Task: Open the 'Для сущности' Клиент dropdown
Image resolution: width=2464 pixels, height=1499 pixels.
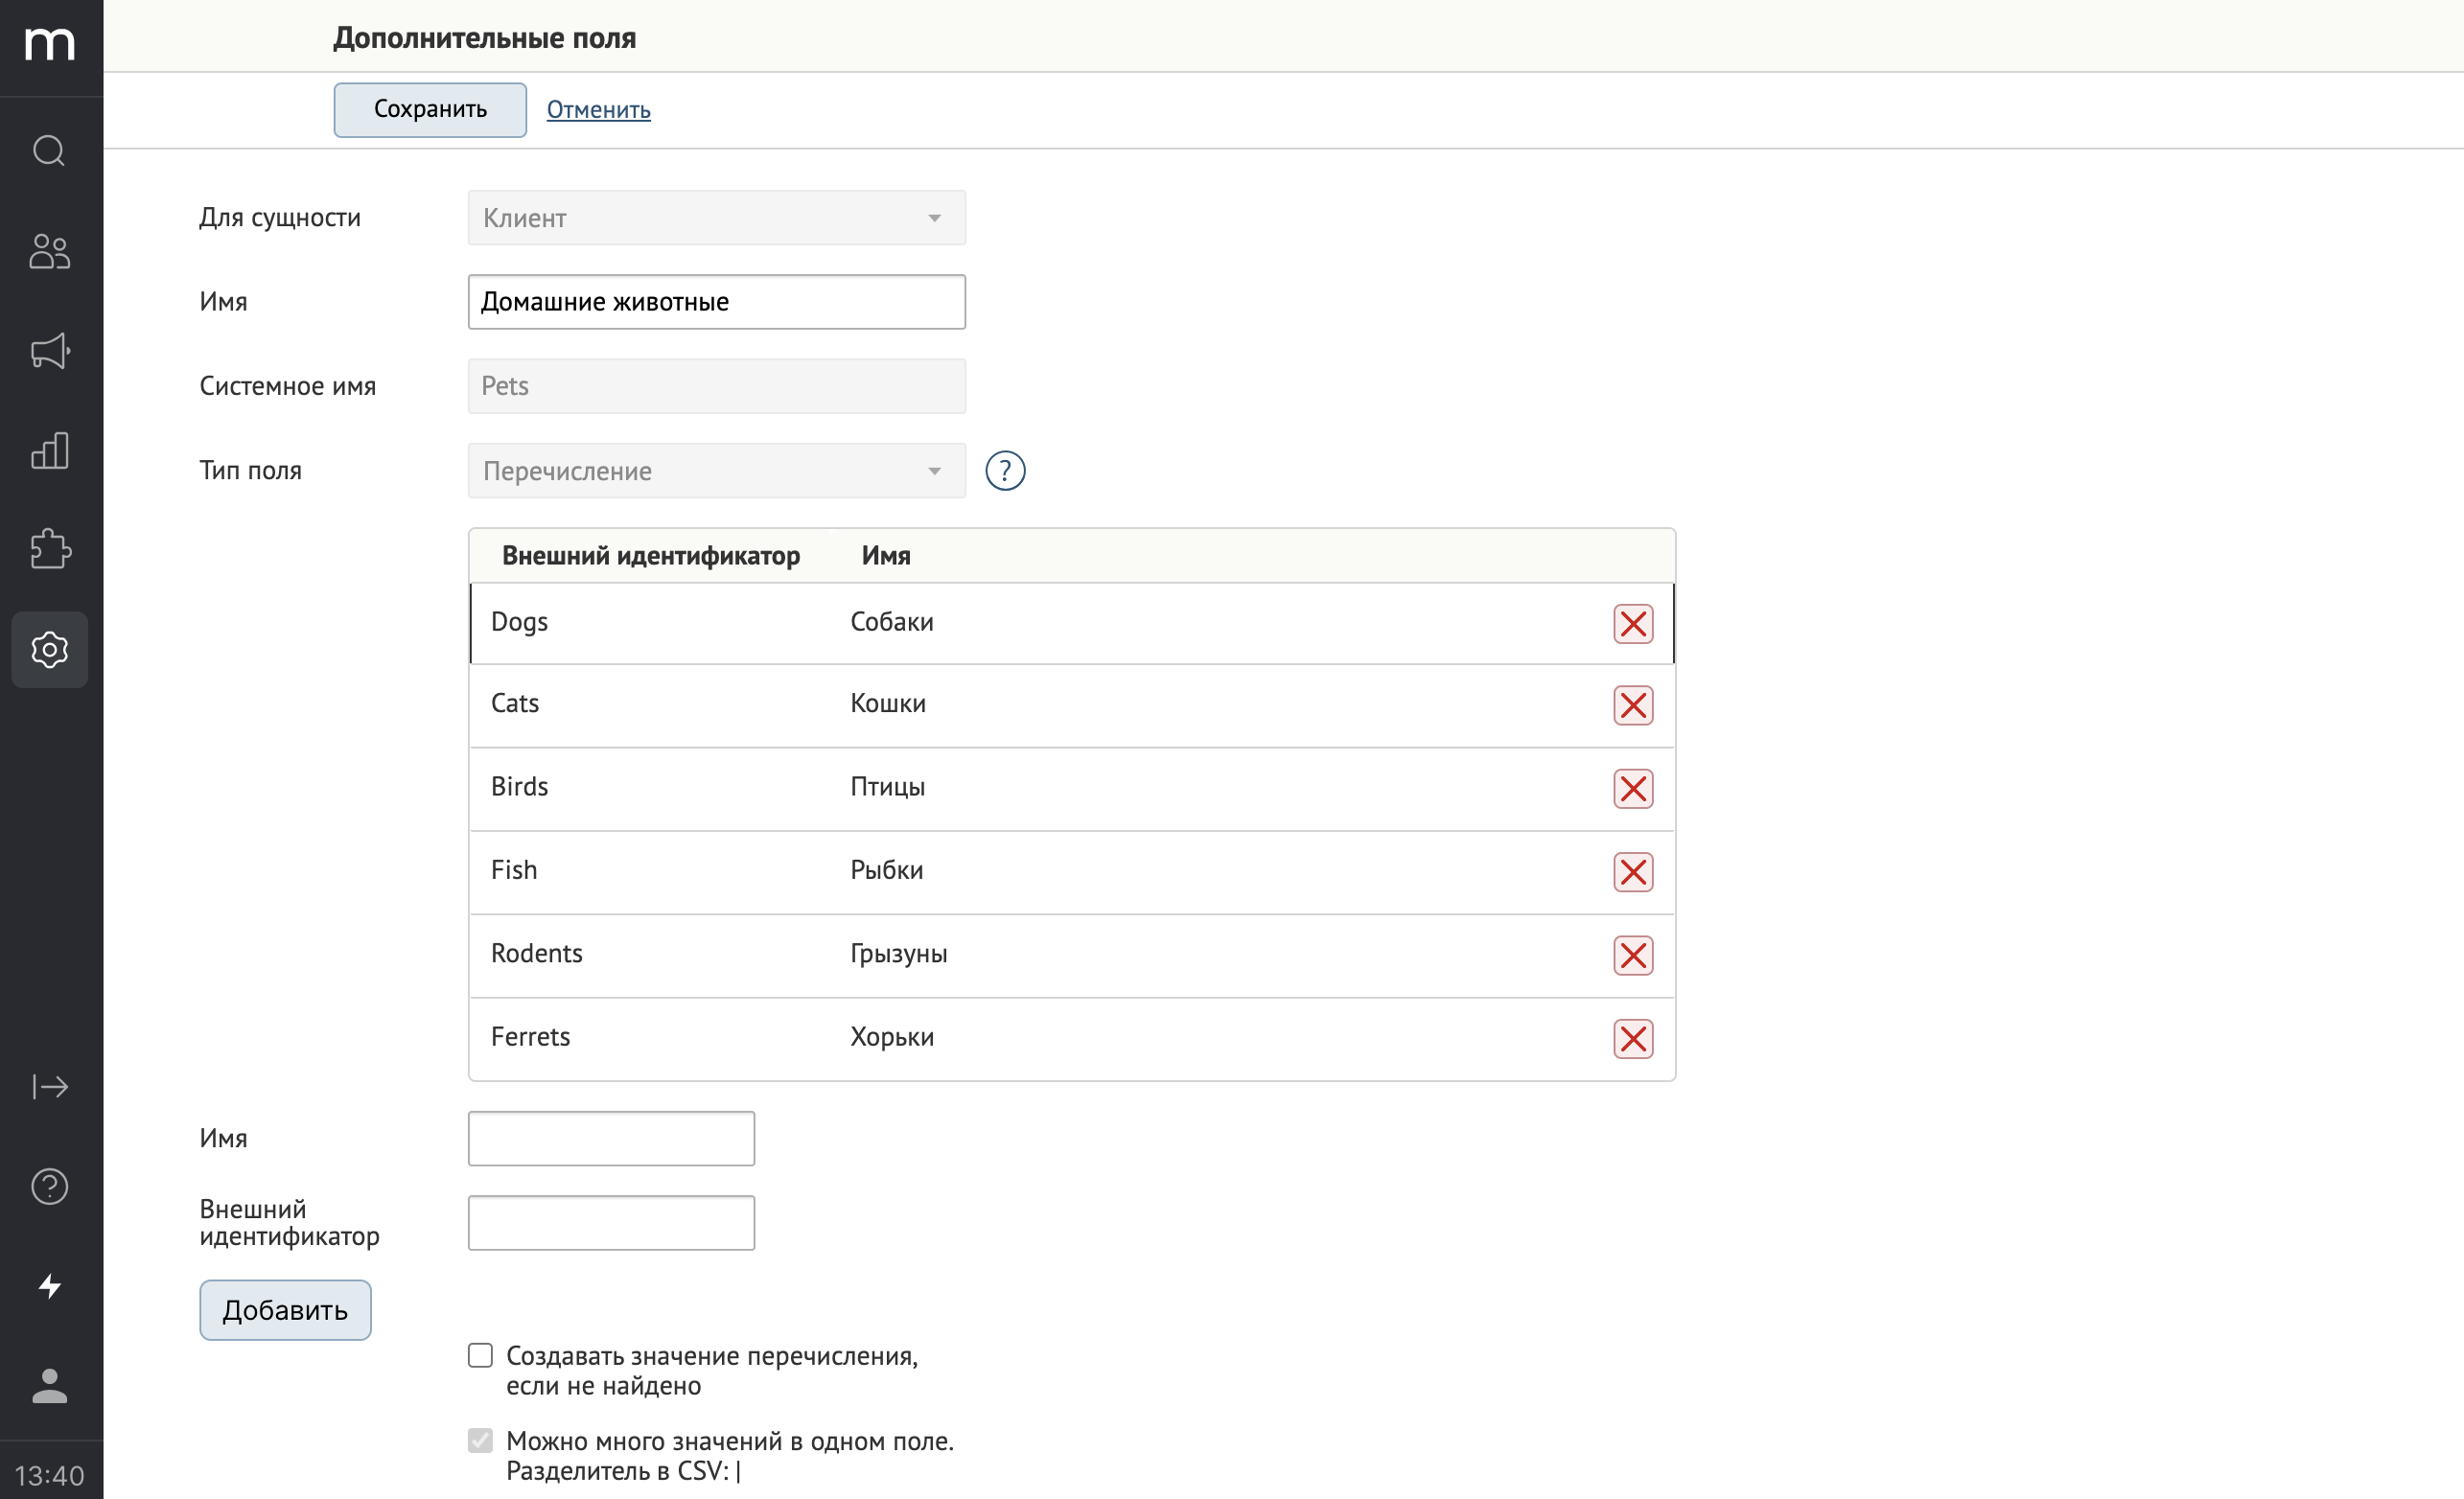Action: [x=716, y=218]
